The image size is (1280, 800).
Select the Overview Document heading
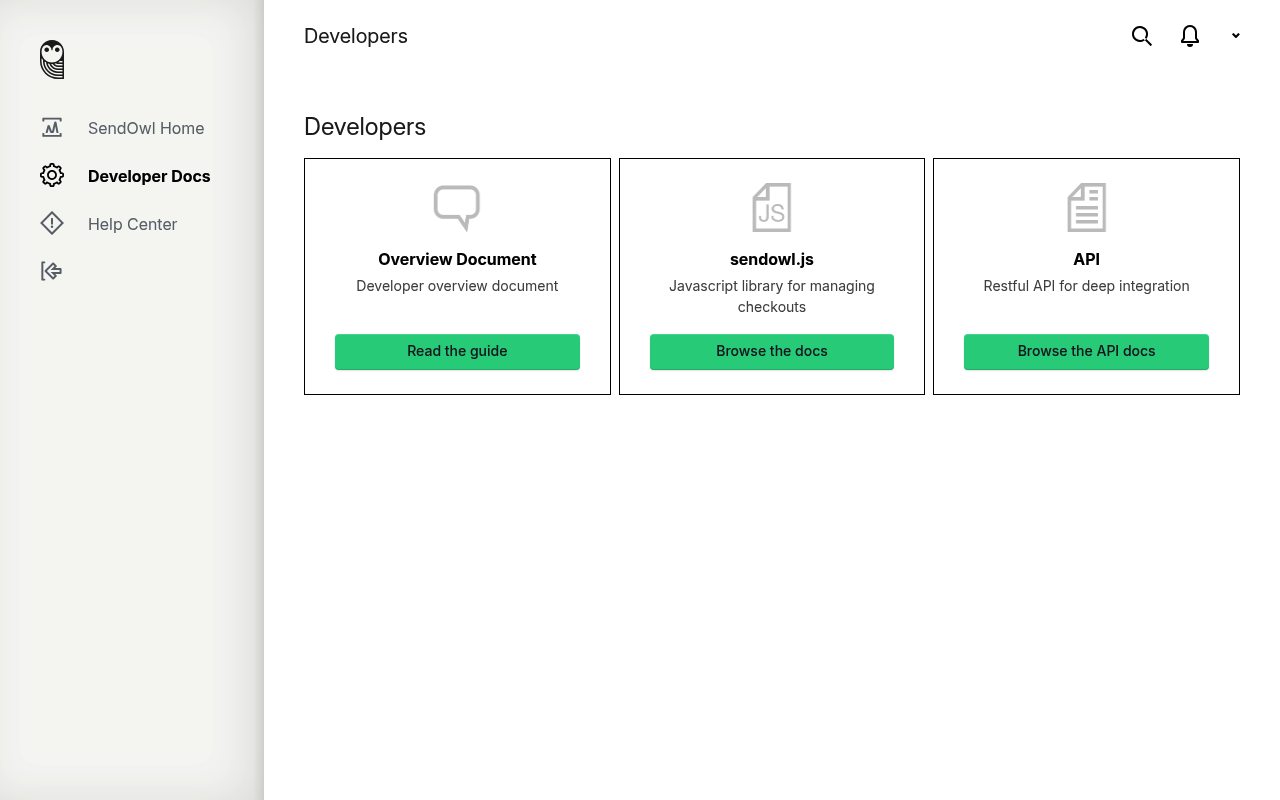[457, 259]
